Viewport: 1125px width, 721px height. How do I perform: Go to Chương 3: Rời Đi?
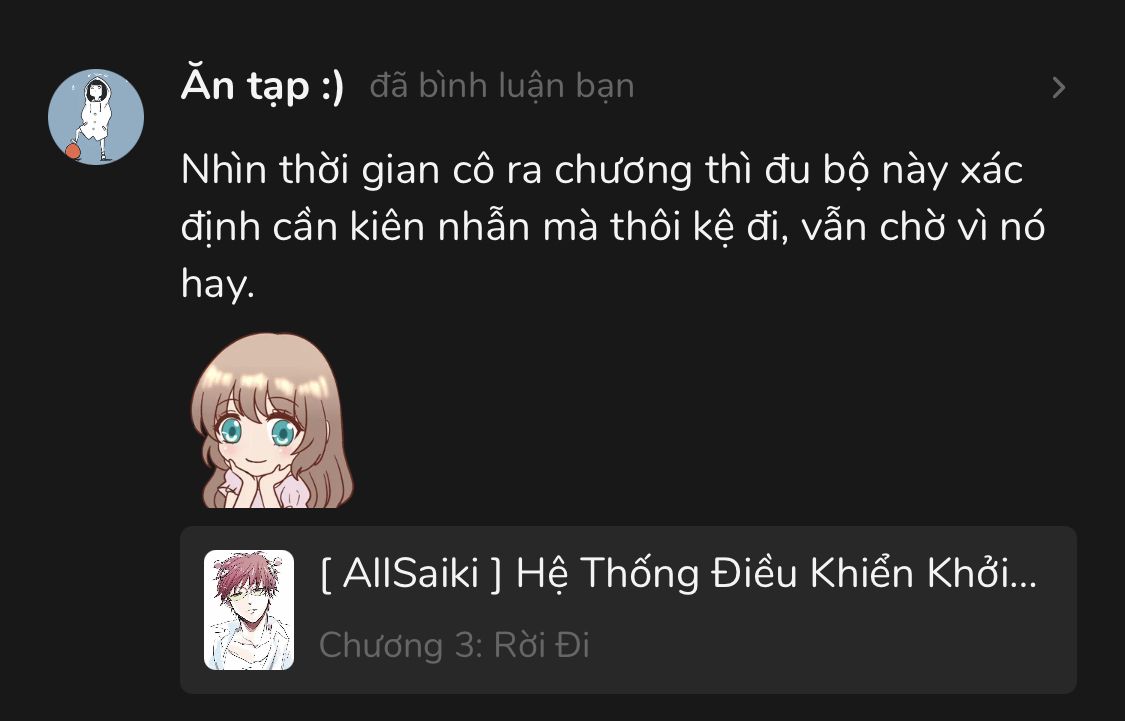pyautogui.click(x=454, y=645)
